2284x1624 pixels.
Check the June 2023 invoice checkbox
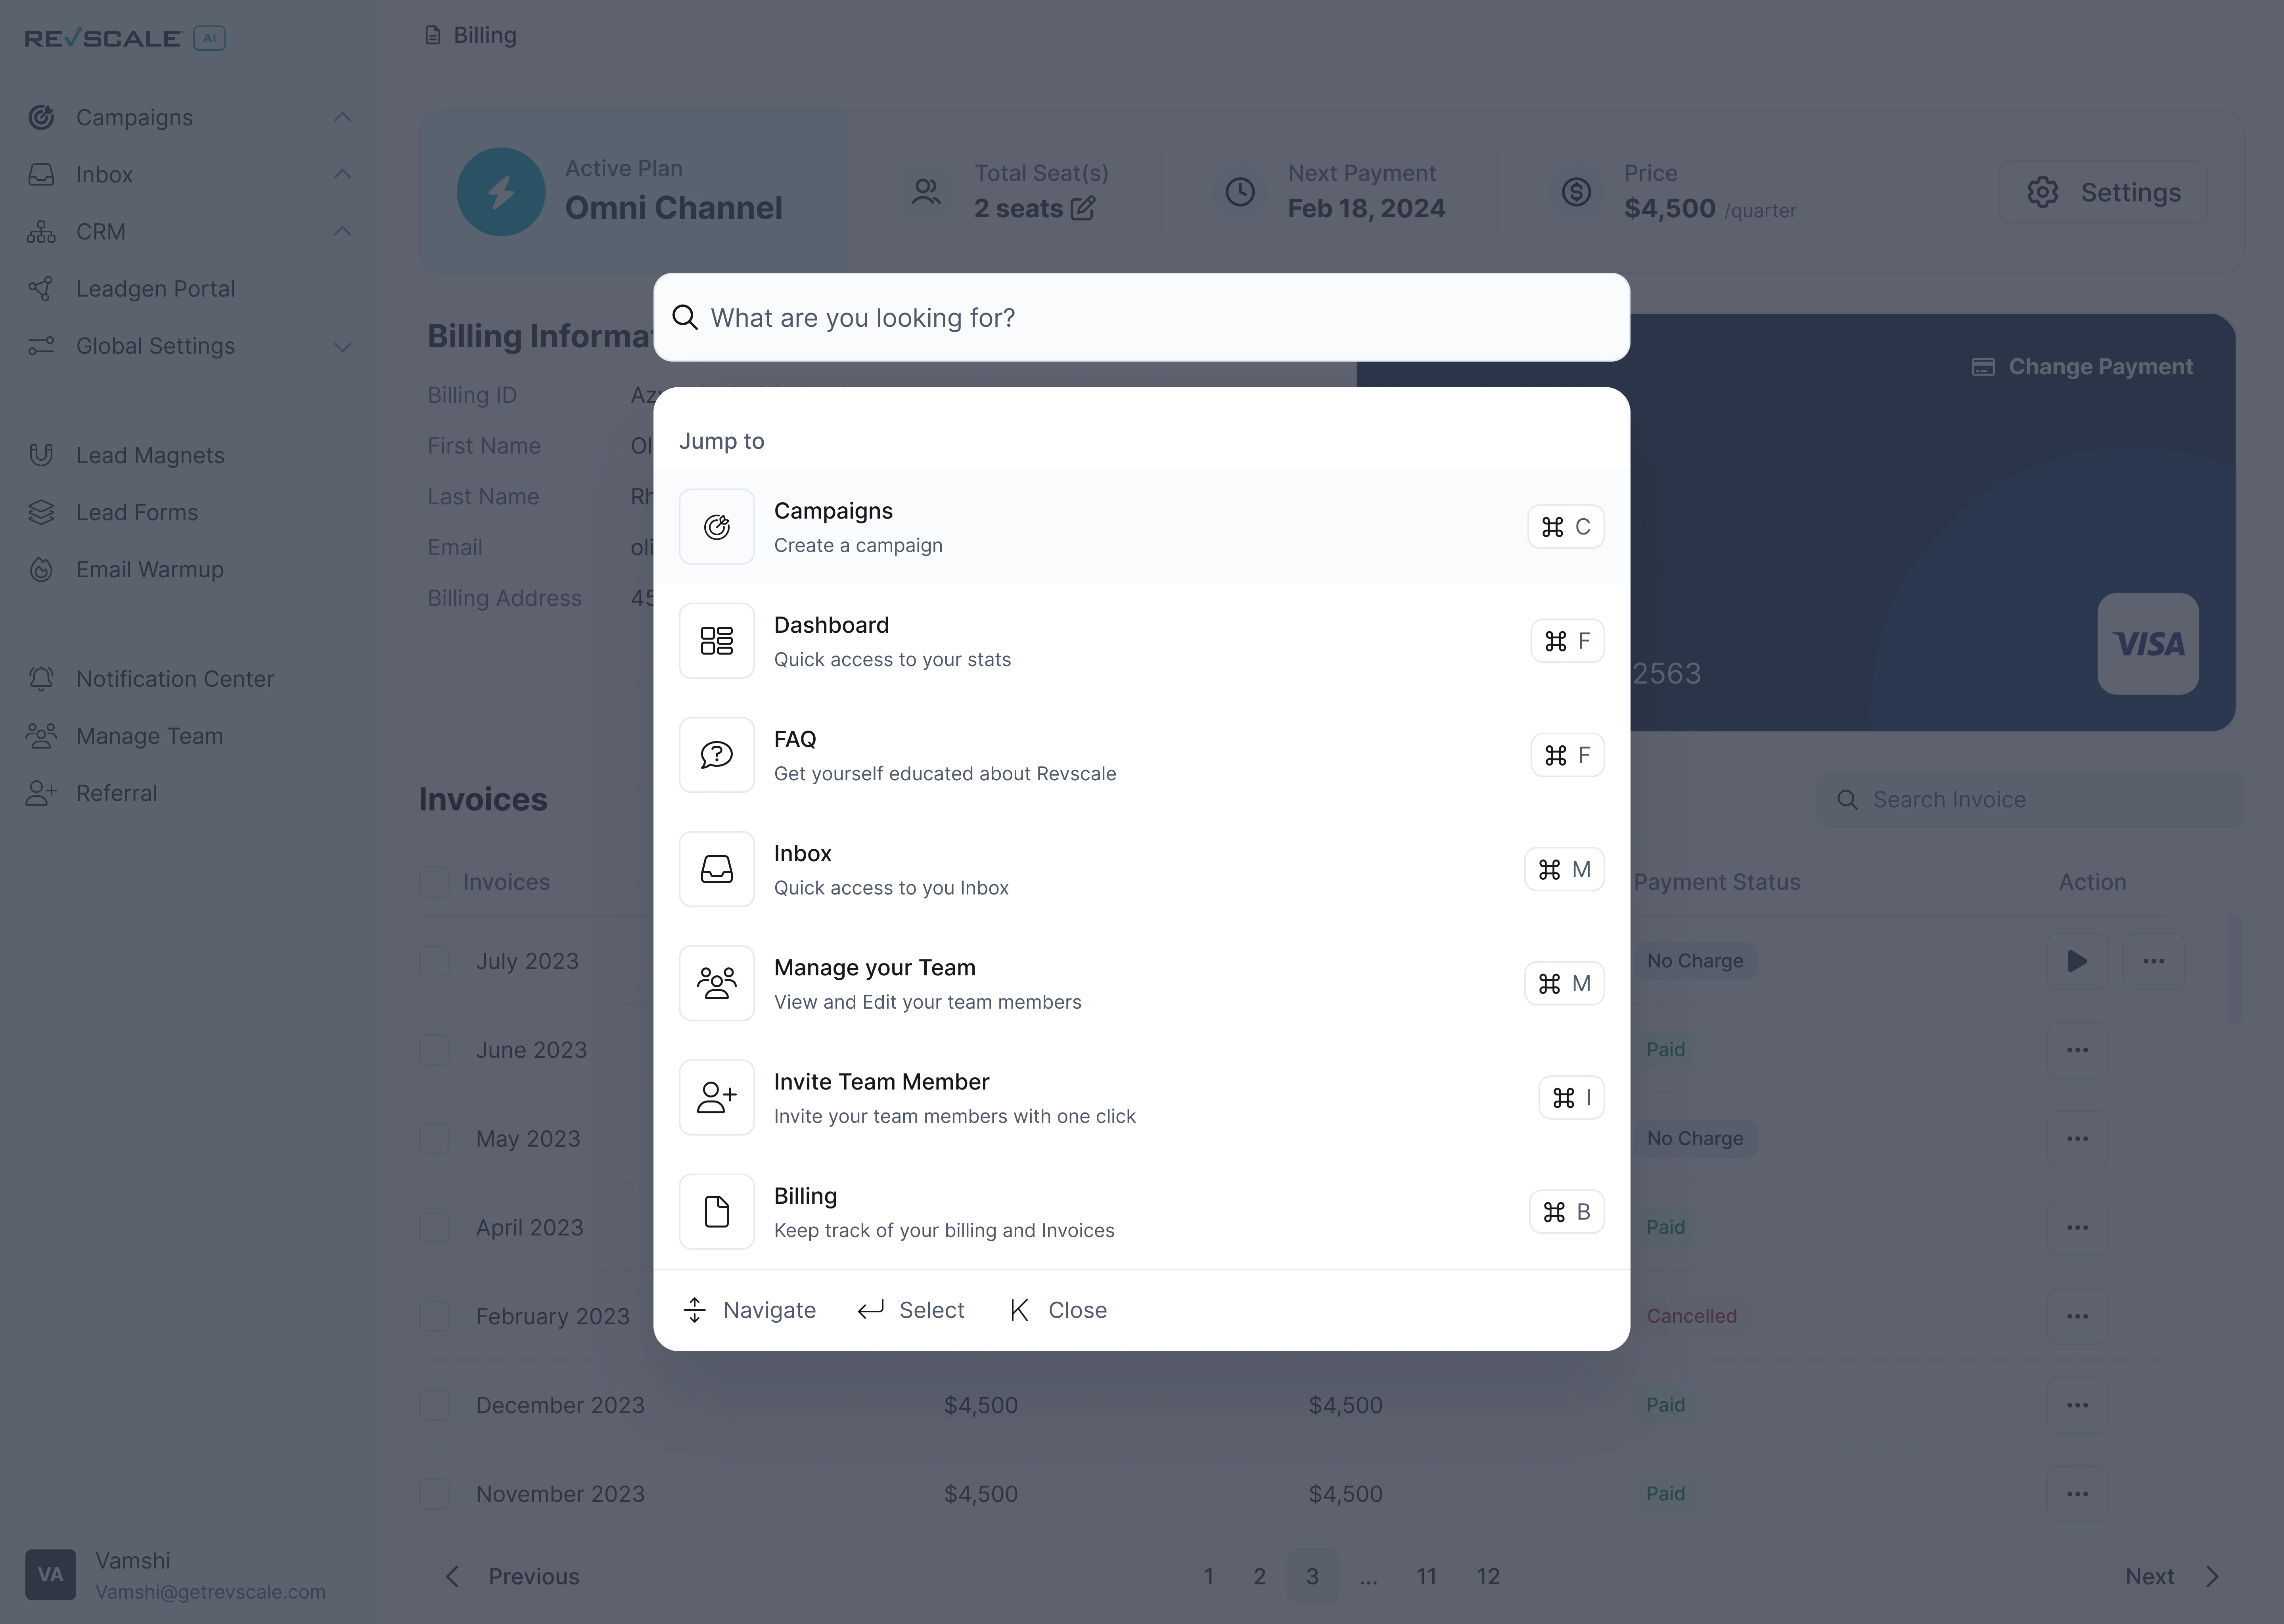tap(435, 1050)
